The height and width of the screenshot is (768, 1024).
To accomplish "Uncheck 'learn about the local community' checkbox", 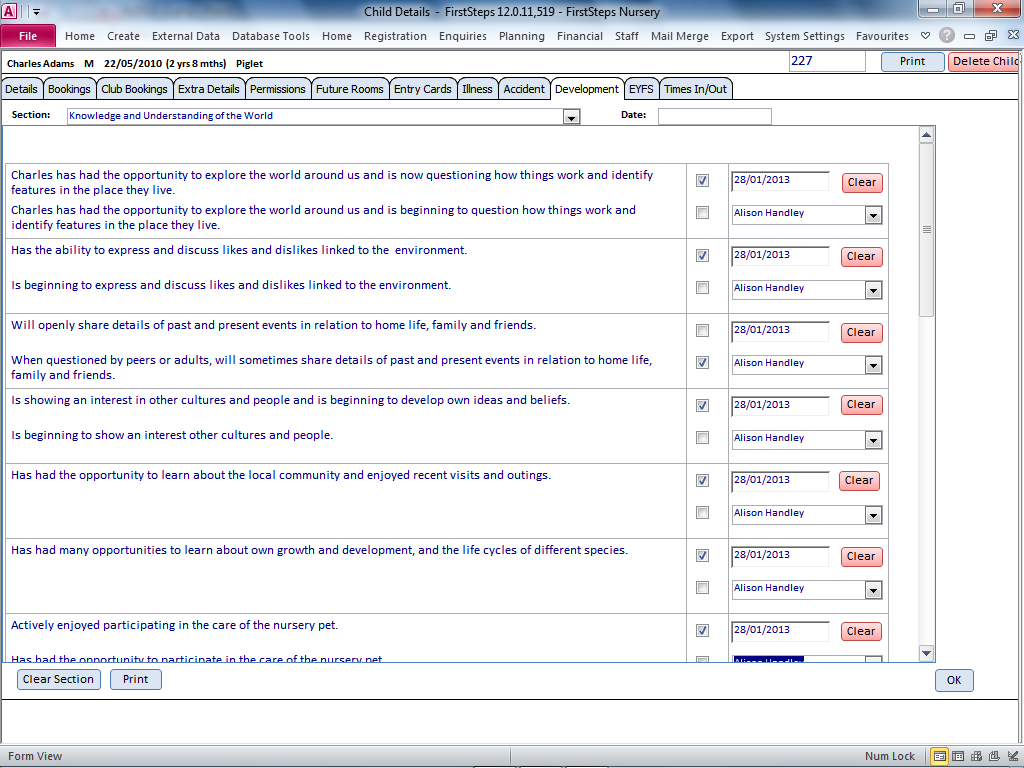I will tap(703, 481).
